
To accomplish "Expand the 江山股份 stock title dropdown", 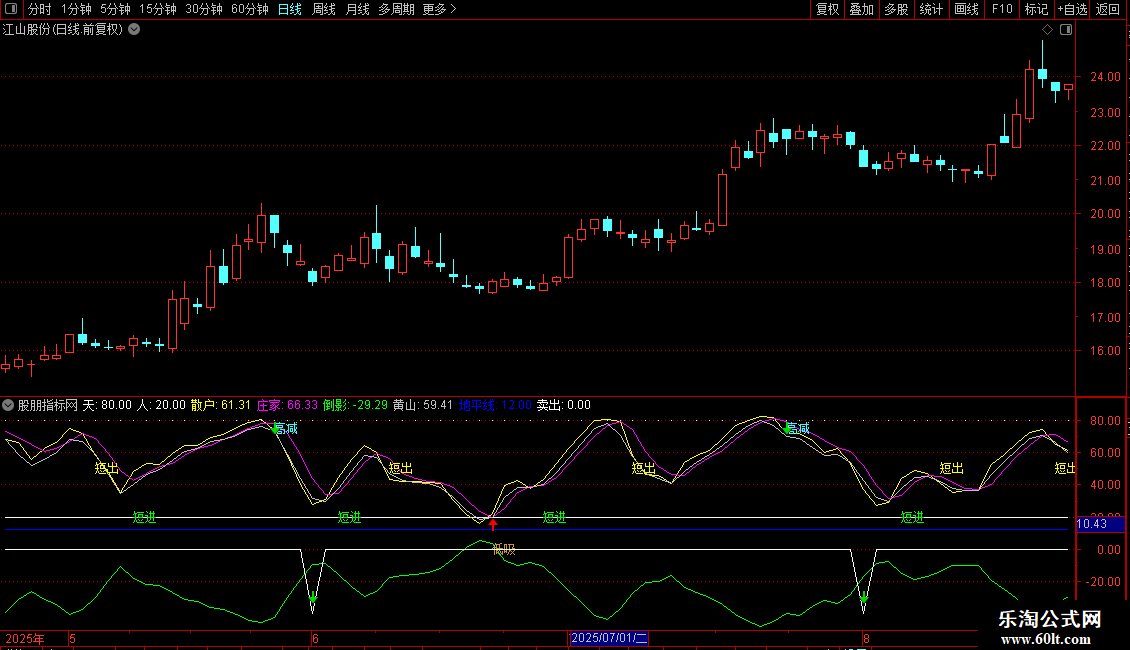I will pyautogui.click(x=134, y=29).
